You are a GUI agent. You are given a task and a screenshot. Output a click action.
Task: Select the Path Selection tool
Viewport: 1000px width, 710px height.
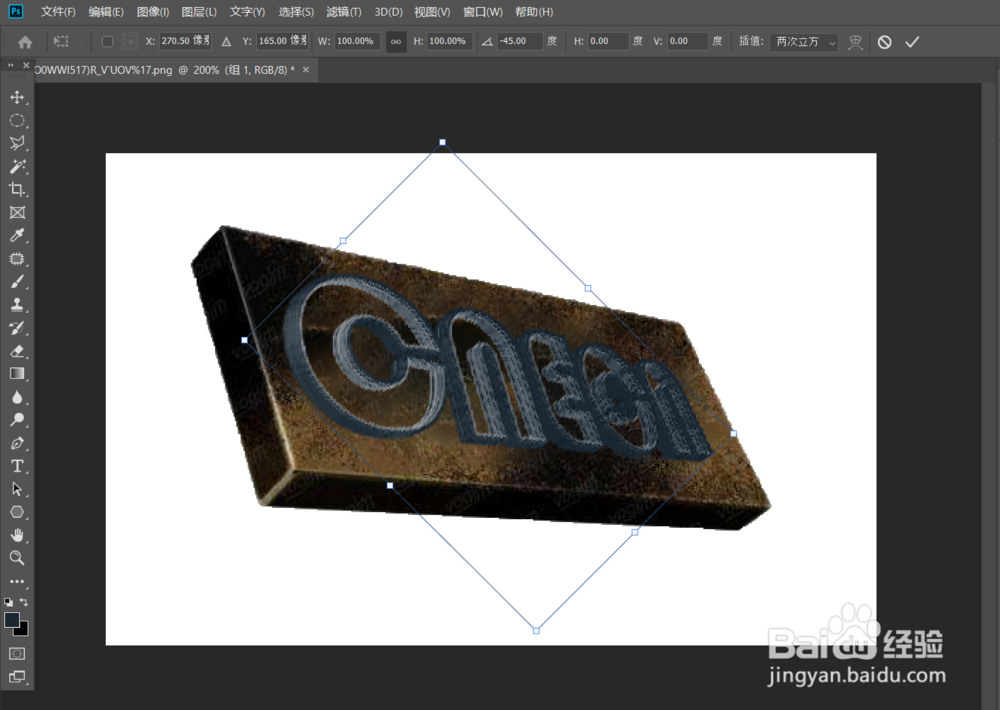pyautogui.click(x=17, y=489)
